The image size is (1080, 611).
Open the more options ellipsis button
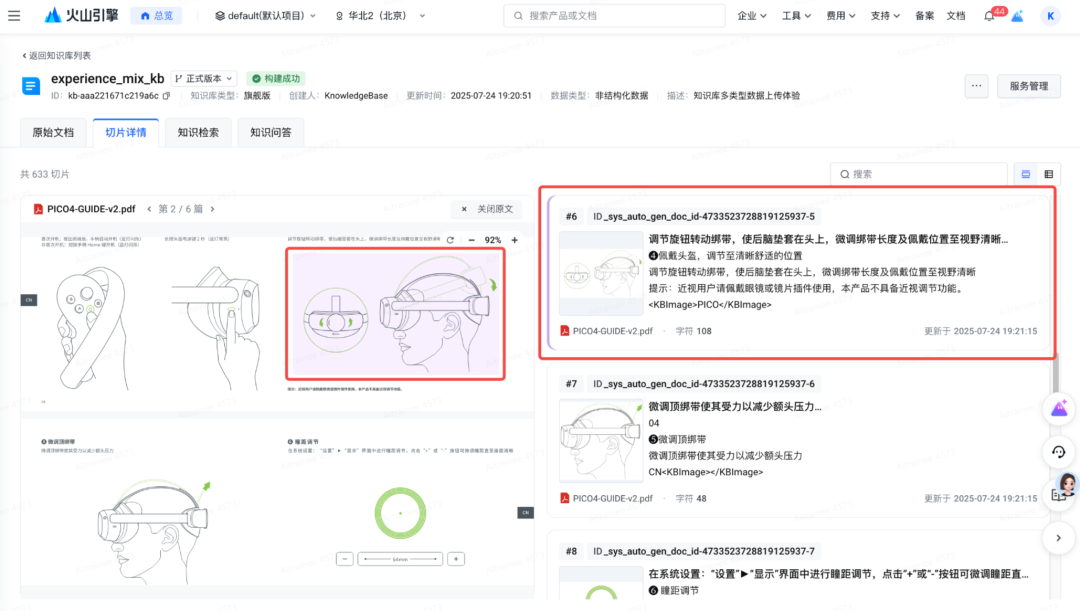click(x=977, y=86)
